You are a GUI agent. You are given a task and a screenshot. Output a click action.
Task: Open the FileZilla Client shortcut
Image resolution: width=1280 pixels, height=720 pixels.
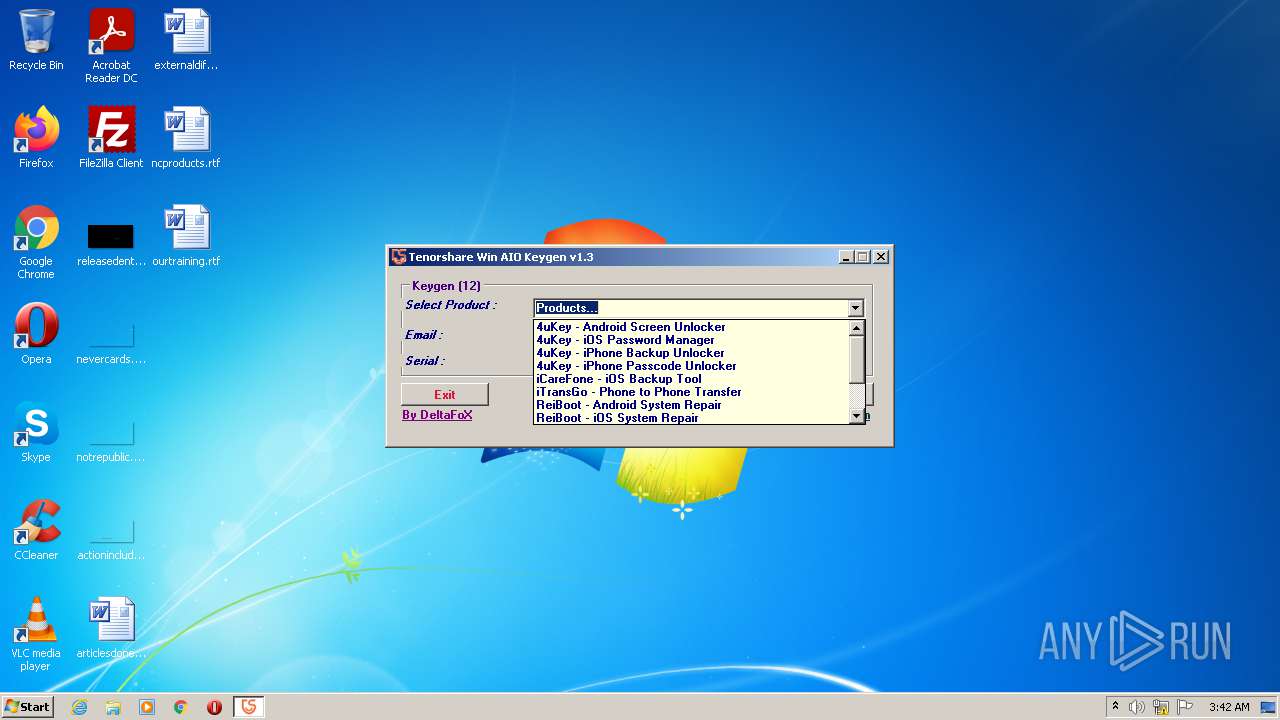(x=111, y=138)
